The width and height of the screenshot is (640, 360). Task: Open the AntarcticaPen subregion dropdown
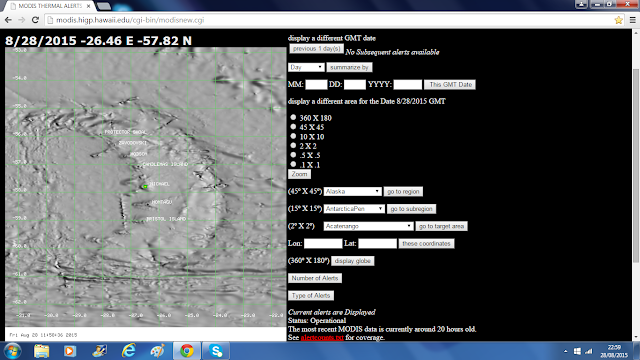(354, 209)
